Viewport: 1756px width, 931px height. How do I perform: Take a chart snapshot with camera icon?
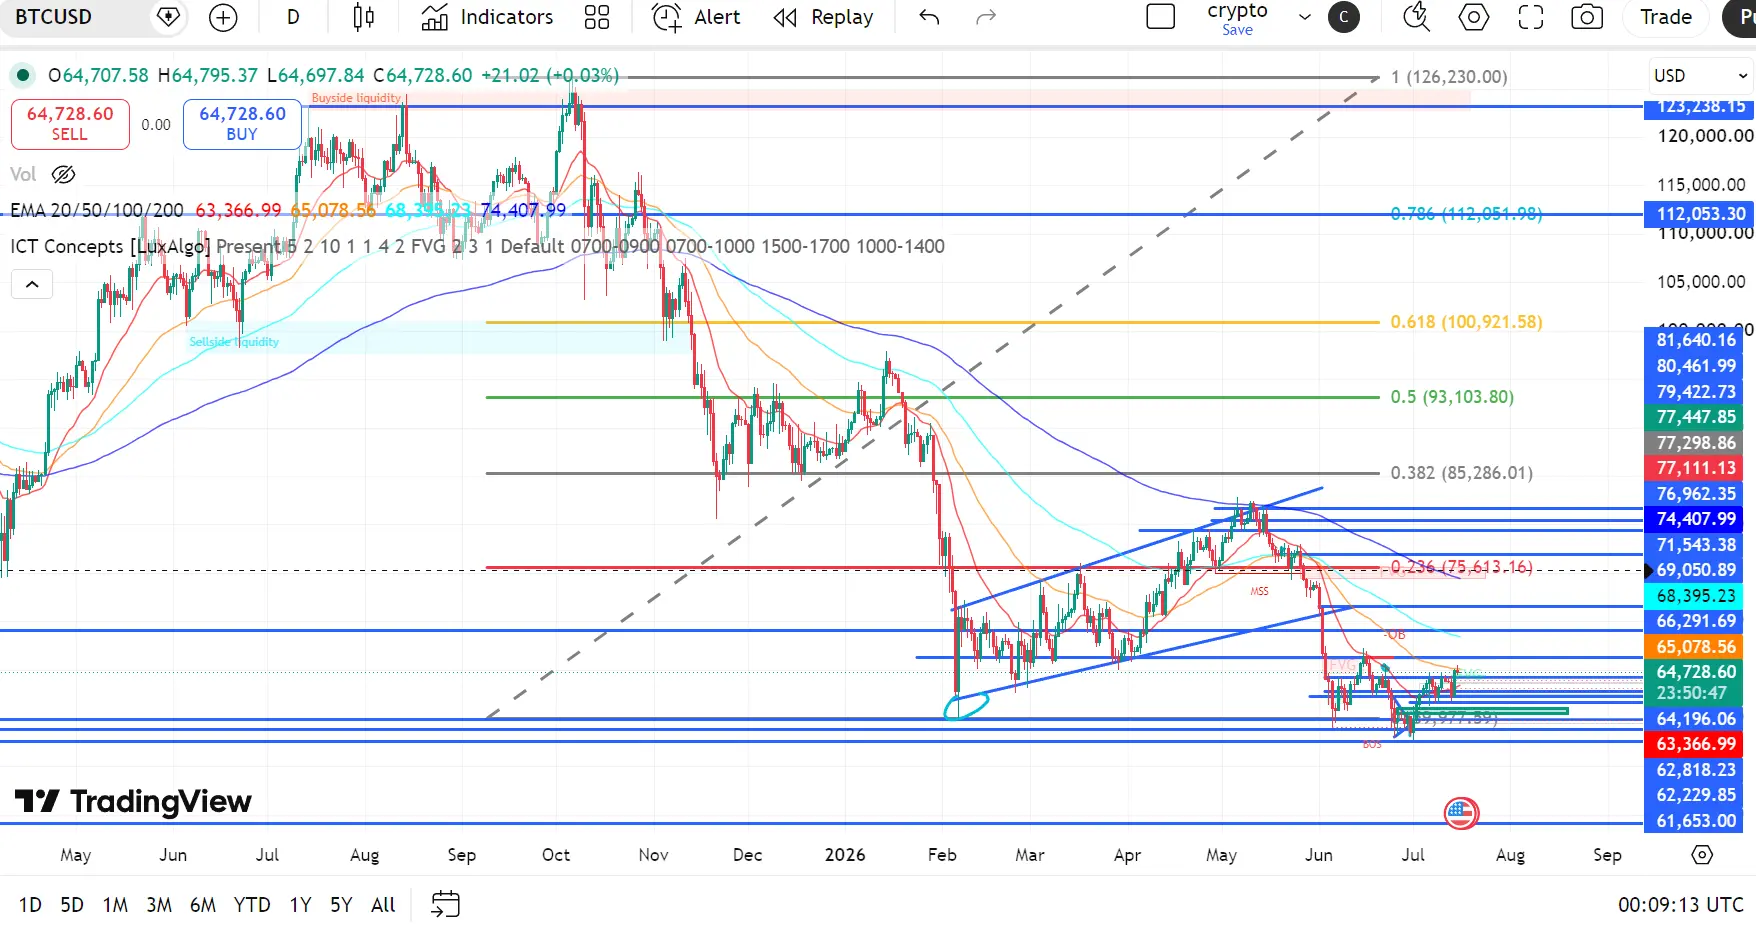tap(1587, 17)
